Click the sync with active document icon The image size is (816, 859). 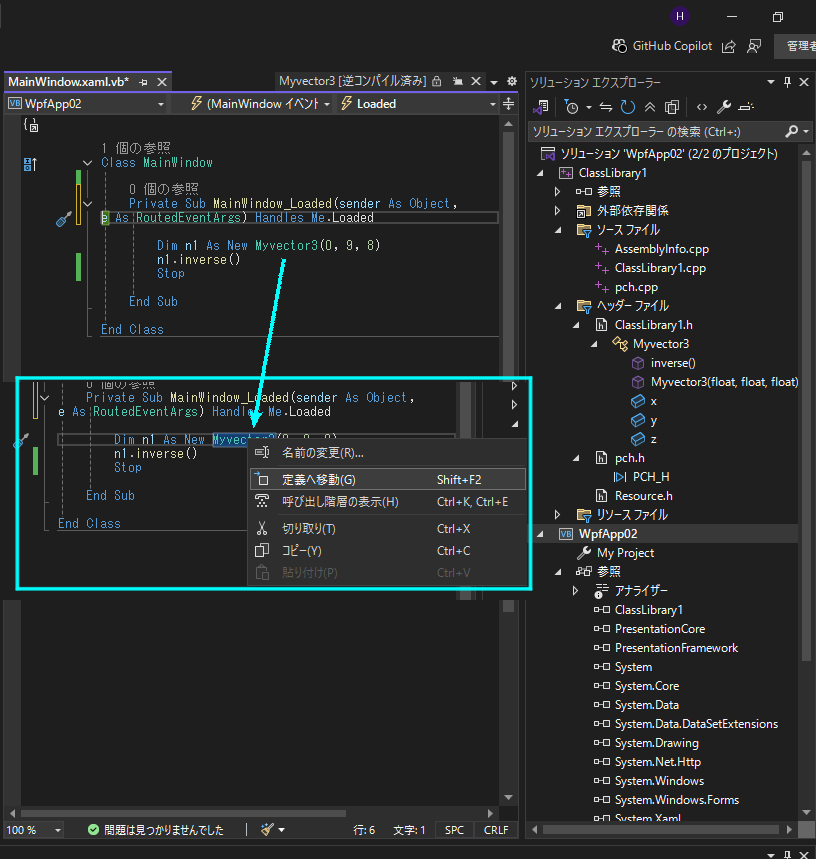pos(606,107)
